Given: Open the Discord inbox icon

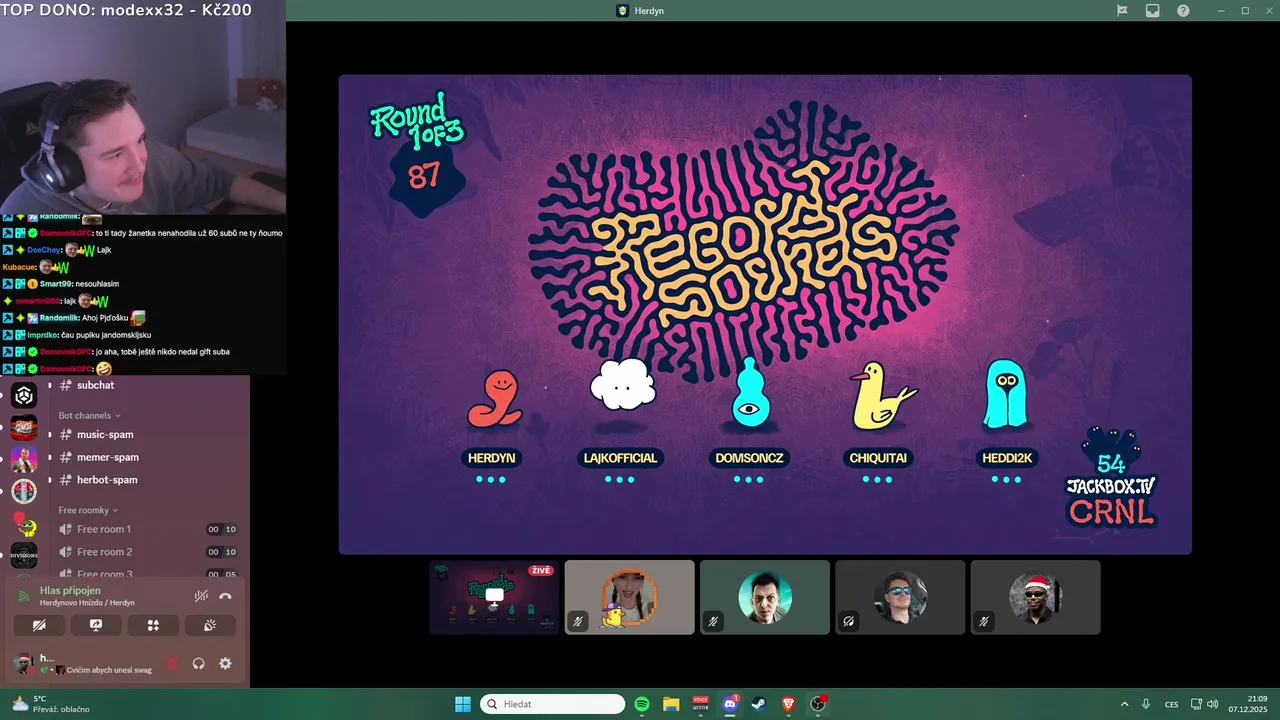Looking at the screenshot, I should pyautogui.click(x=1152, y=10).
